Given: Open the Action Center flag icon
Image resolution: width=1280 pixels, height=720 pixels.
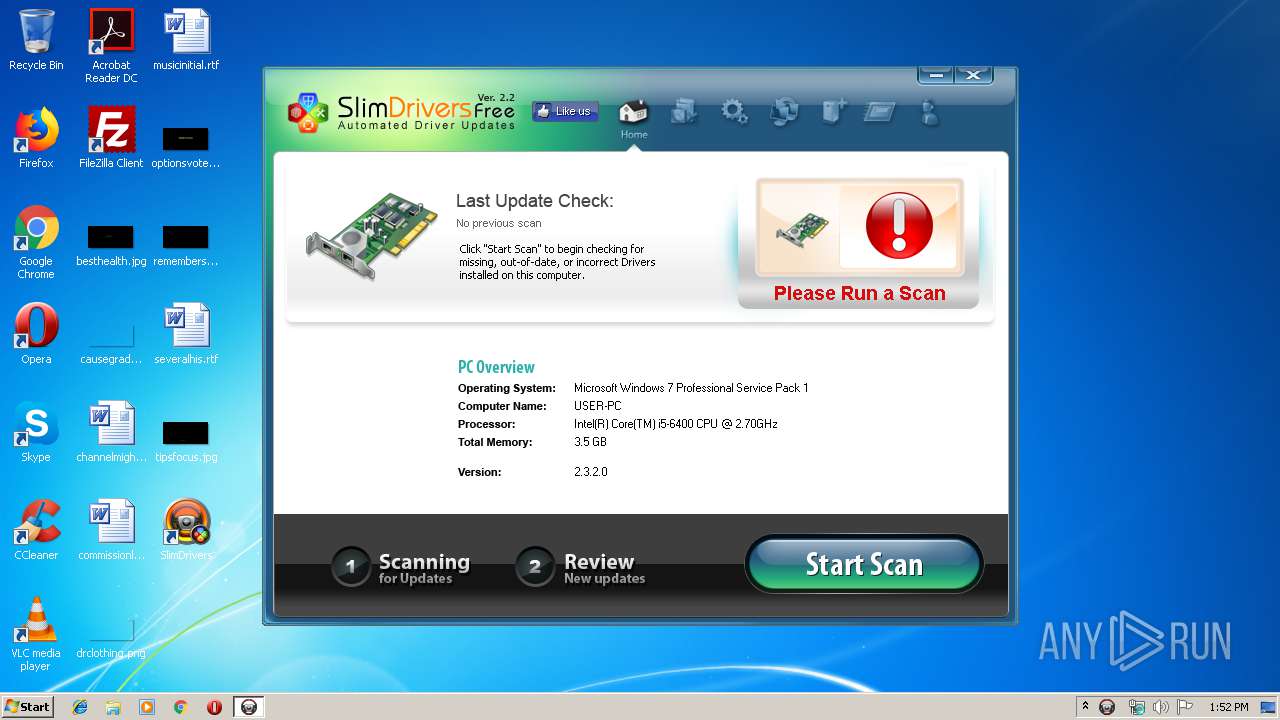Looking at the screenshot, I should [x=1185, y=707].
